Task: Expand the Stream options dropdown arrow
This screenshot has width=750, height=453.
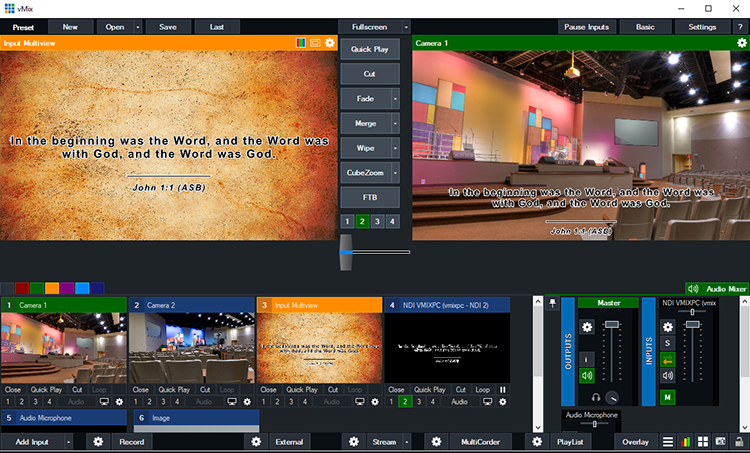Action: click(407, 441)
